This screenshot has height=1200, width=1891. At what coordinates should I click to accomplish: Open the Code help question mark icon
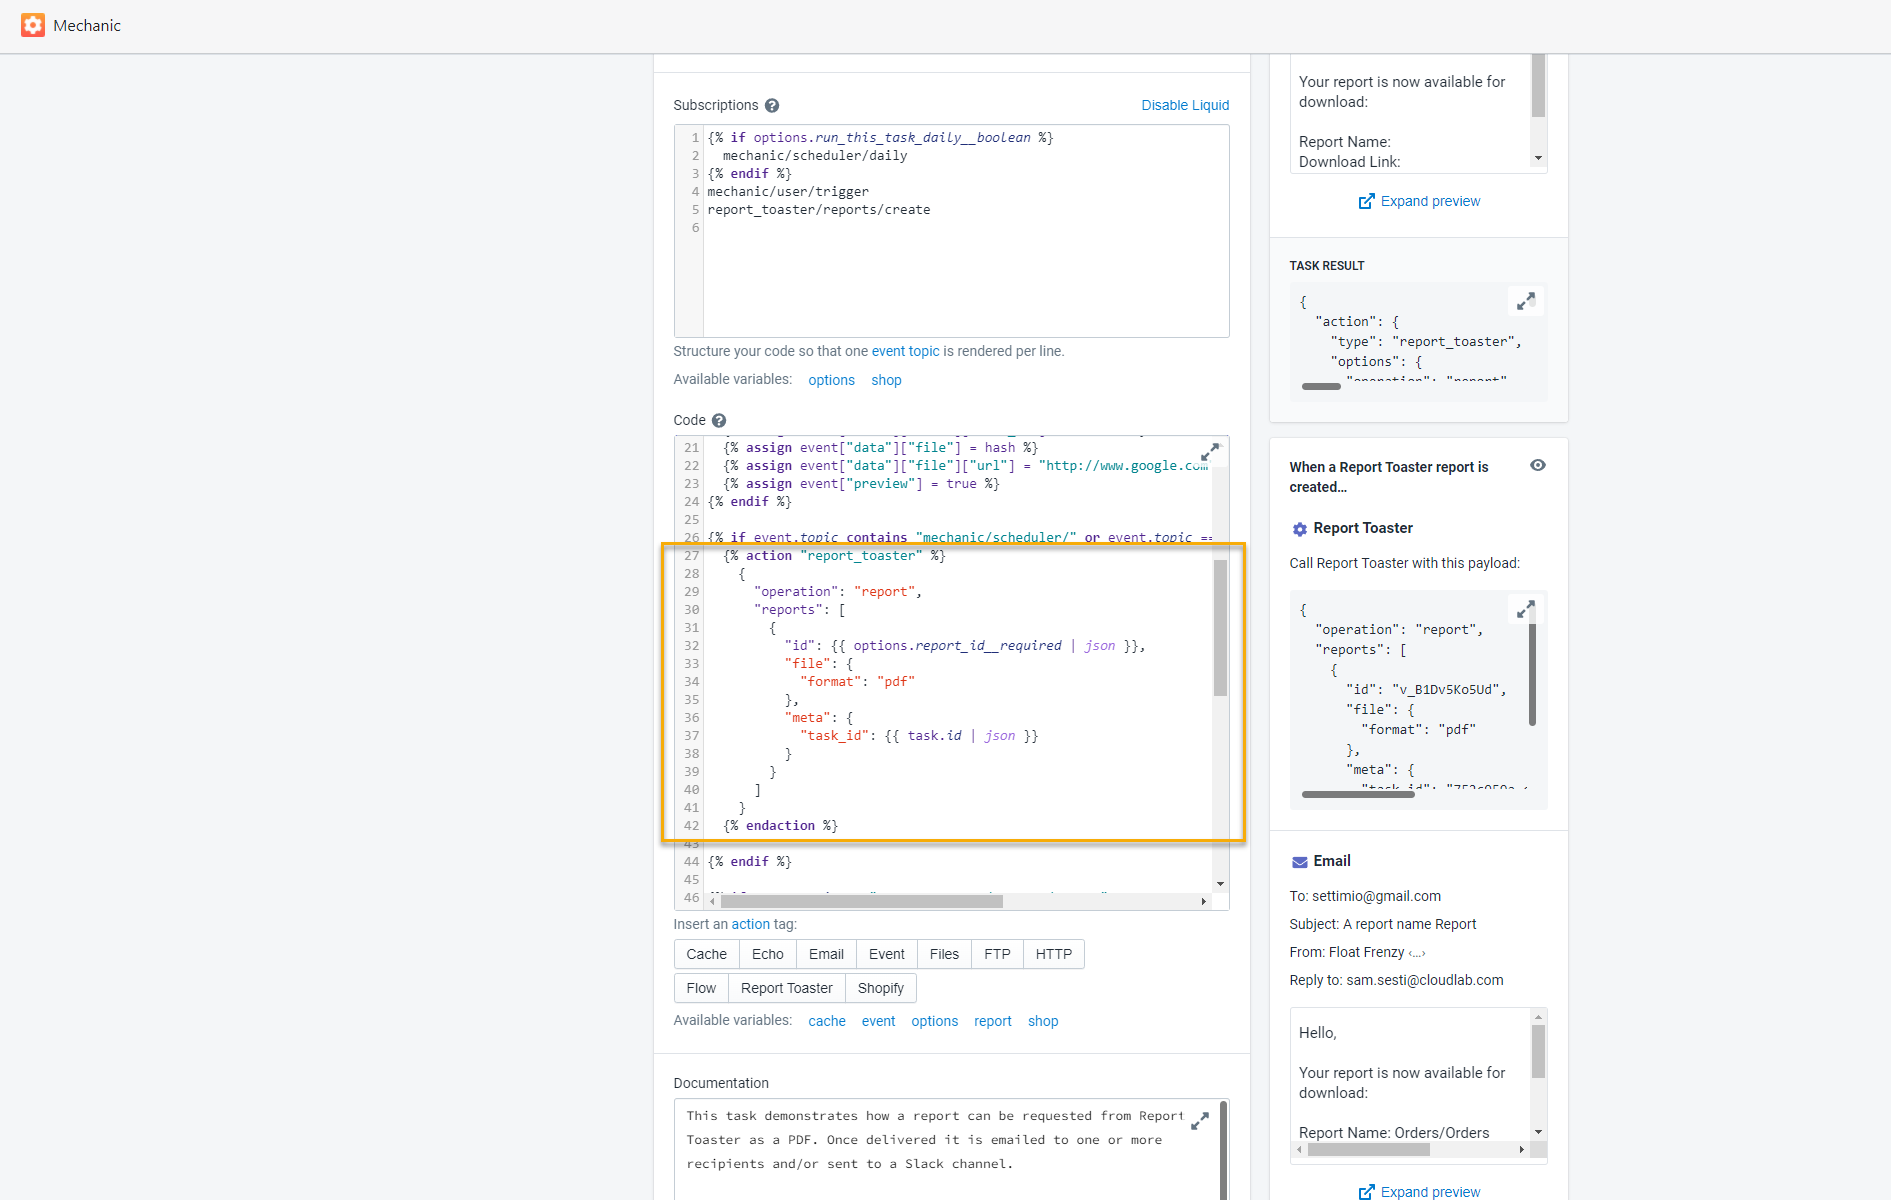pyautogui.click(x=719, y=421)
